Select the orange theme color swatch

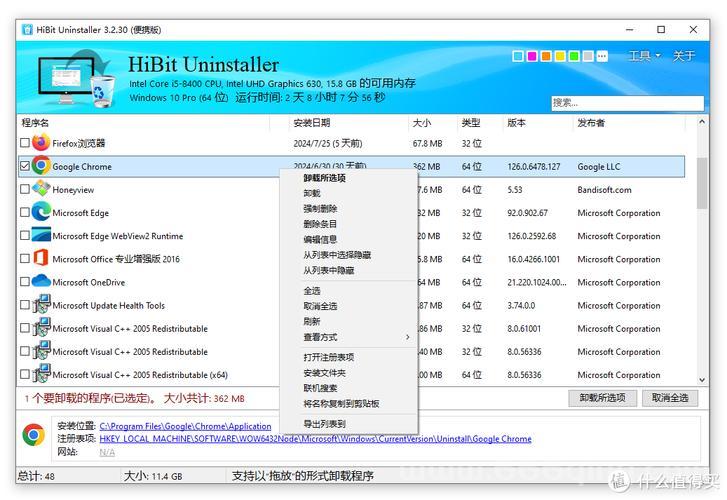[546, 56]
